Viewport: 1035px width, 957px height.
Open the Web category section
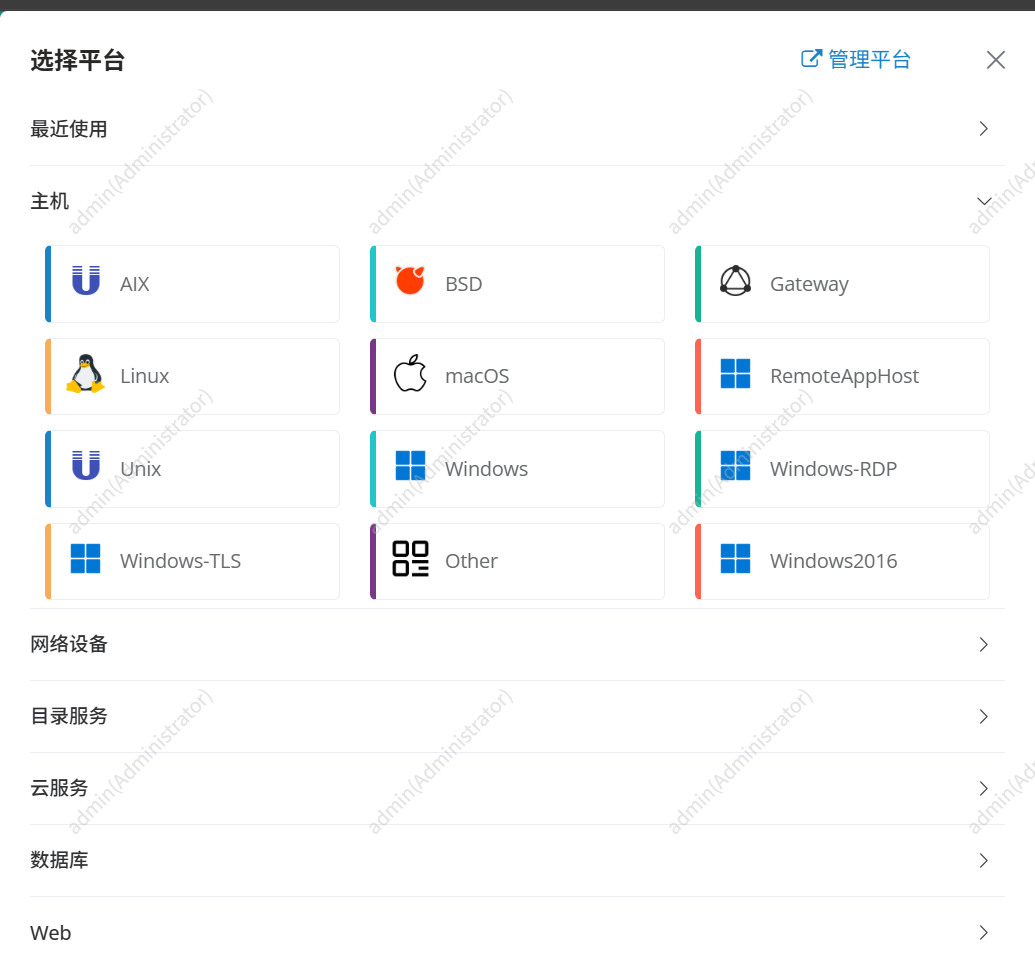pyautogui.click(x=518, y=932)
